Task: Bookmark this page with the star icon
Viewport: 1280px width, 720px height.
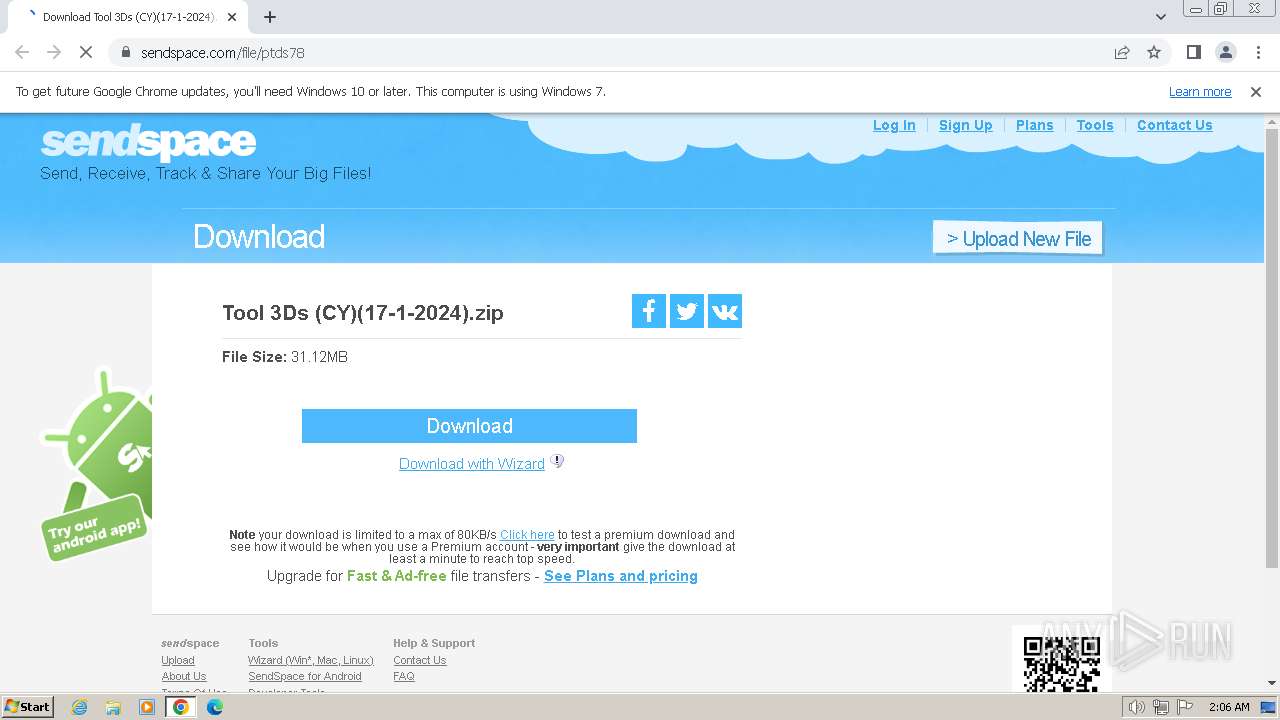Action: [1154, 52]
